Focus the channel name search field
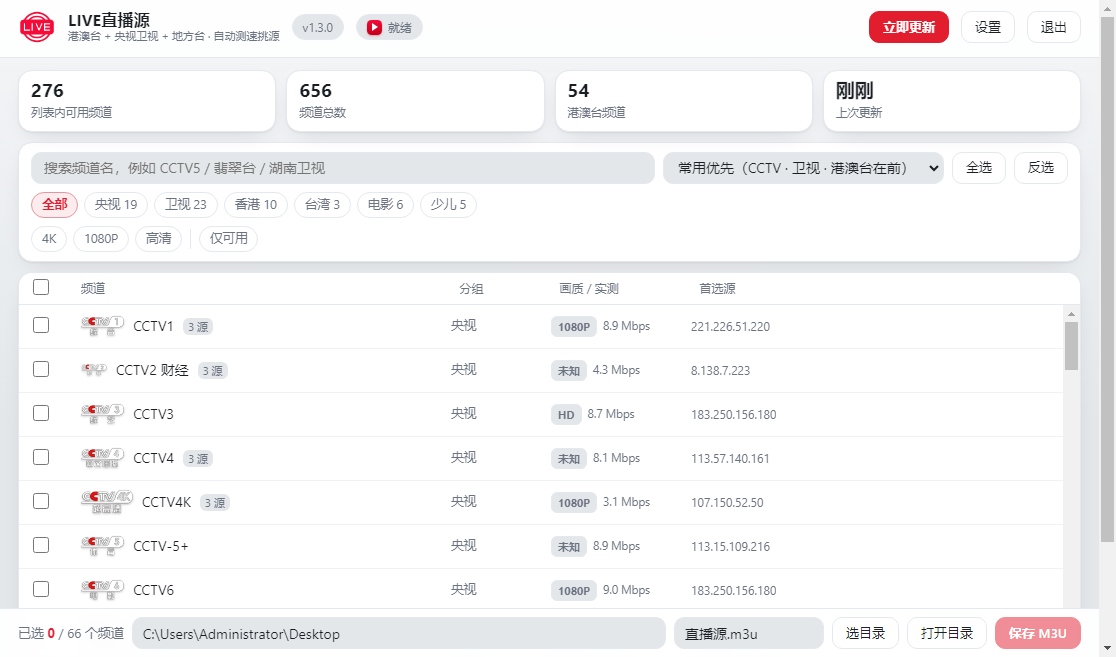This screenshot has width=1116, height=657. tap(342, 168)
